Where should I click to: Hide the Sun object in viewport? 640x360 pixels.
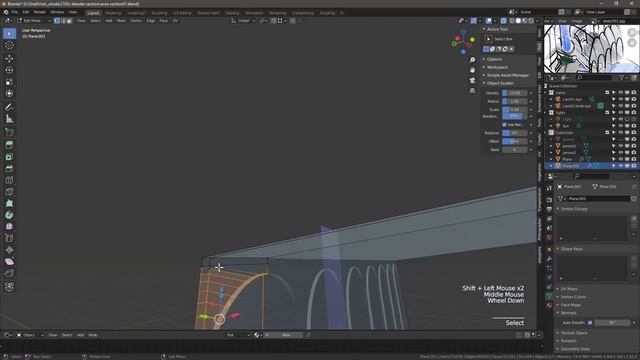[620, 126]
